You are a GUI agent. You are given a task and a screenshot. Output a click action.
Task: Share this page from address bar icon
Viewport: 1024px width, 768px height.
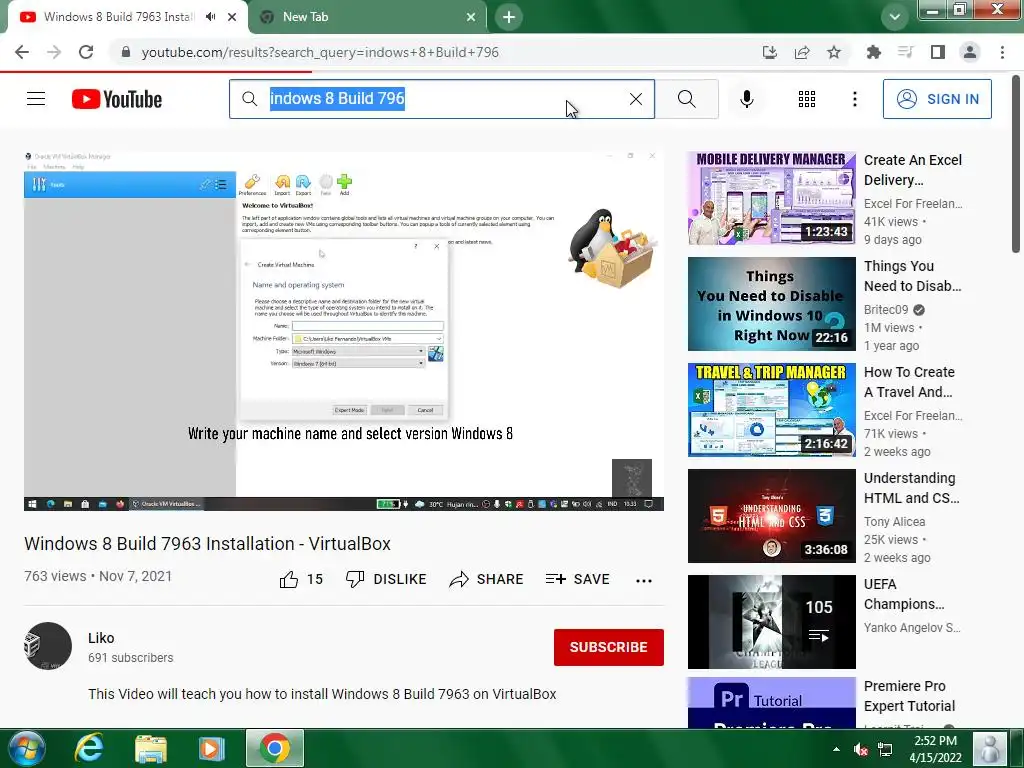[x=802, y=52]
